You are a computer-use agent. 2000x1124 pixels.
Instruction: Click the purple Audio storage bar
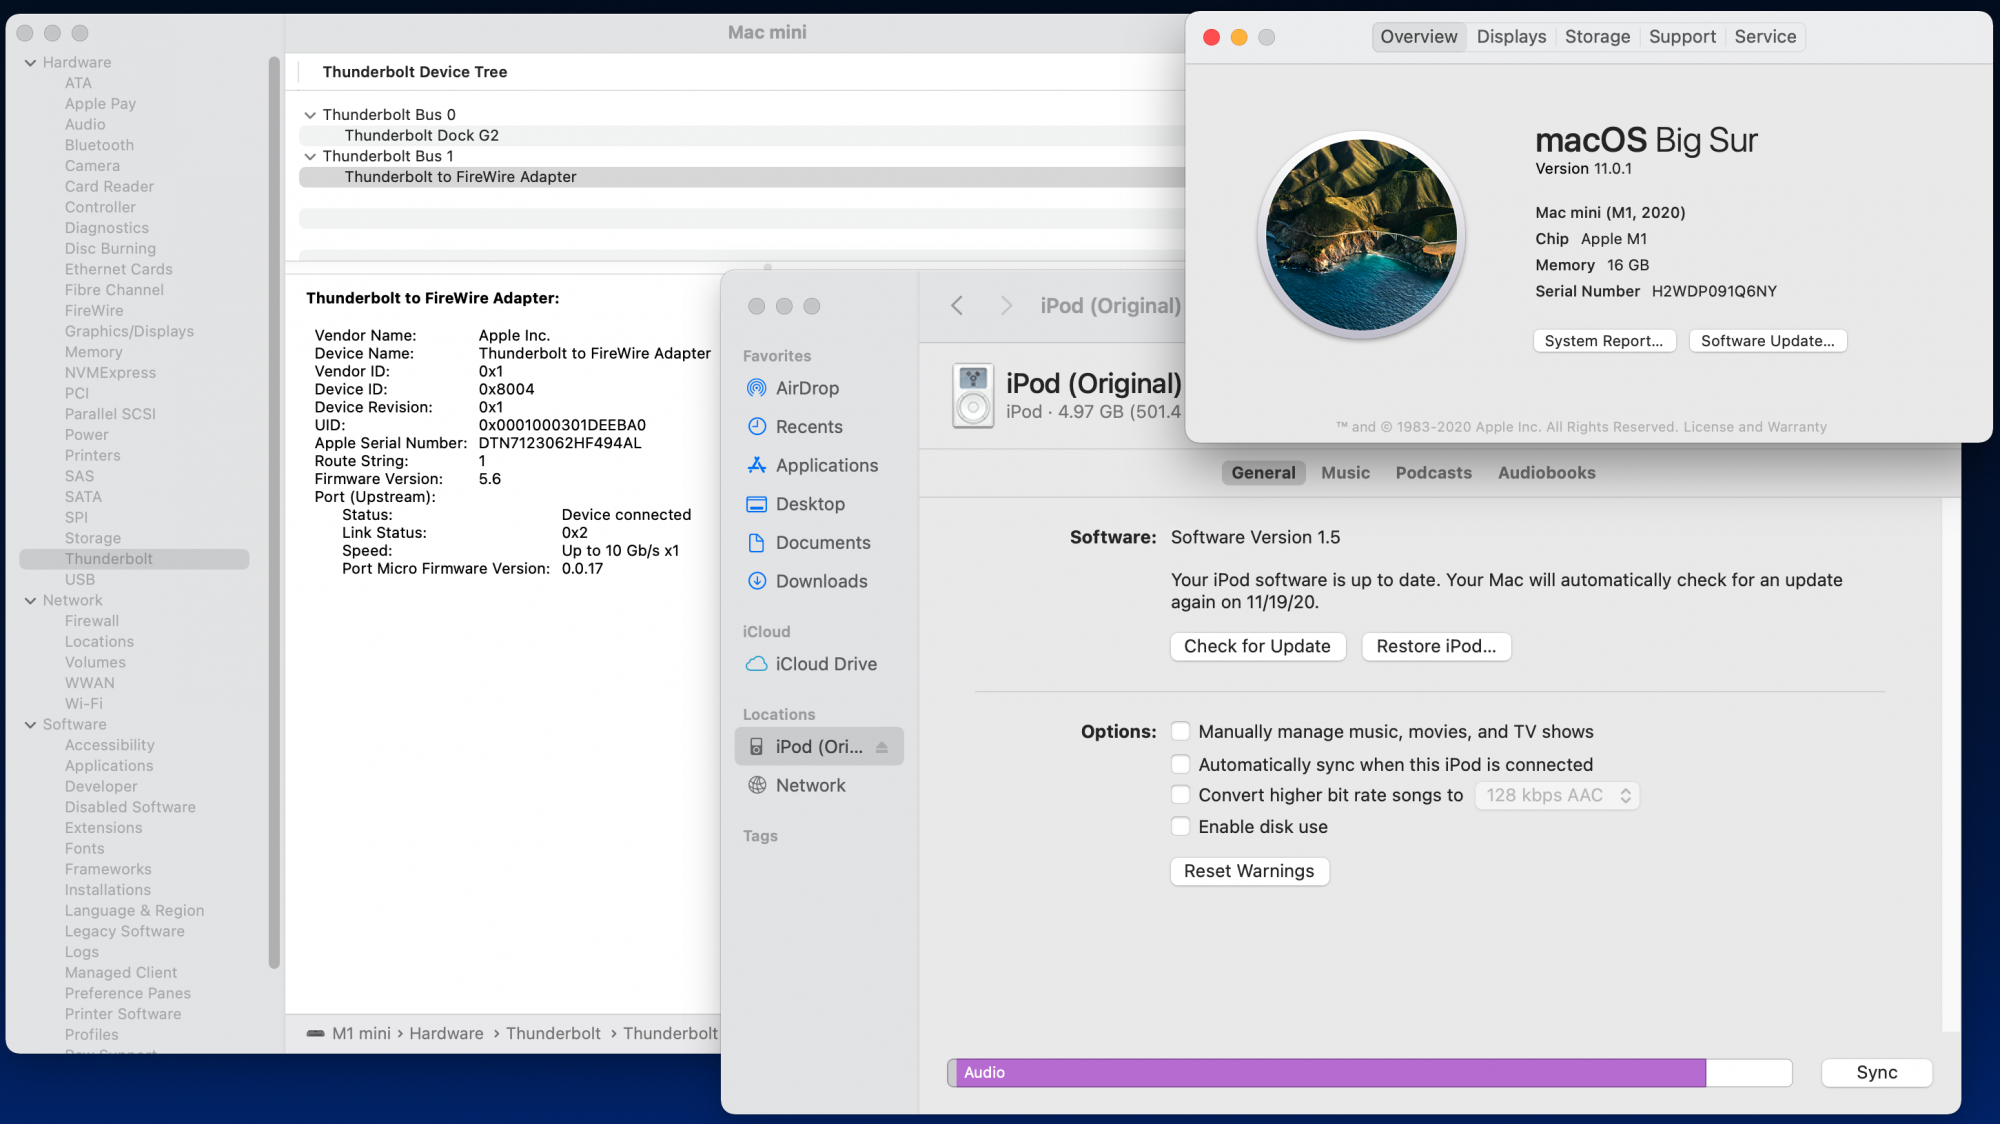[1330, 1073]
